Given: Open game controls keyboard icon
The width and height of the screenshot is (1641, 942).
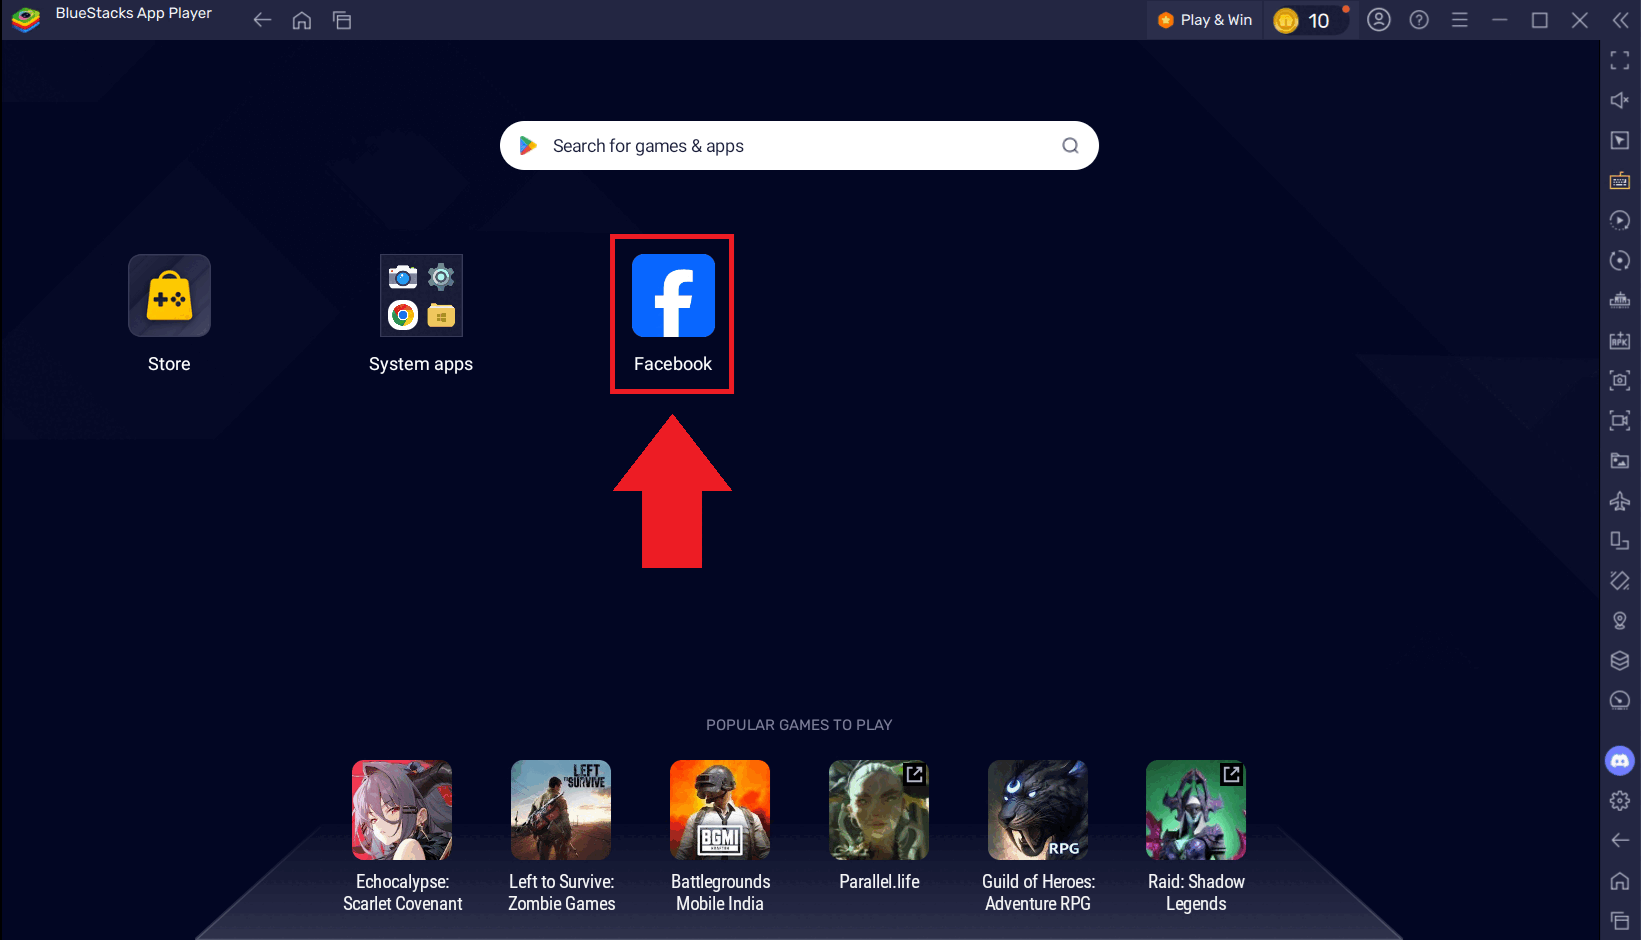Looking at the screenshot, I should [x=1620, y=181].
